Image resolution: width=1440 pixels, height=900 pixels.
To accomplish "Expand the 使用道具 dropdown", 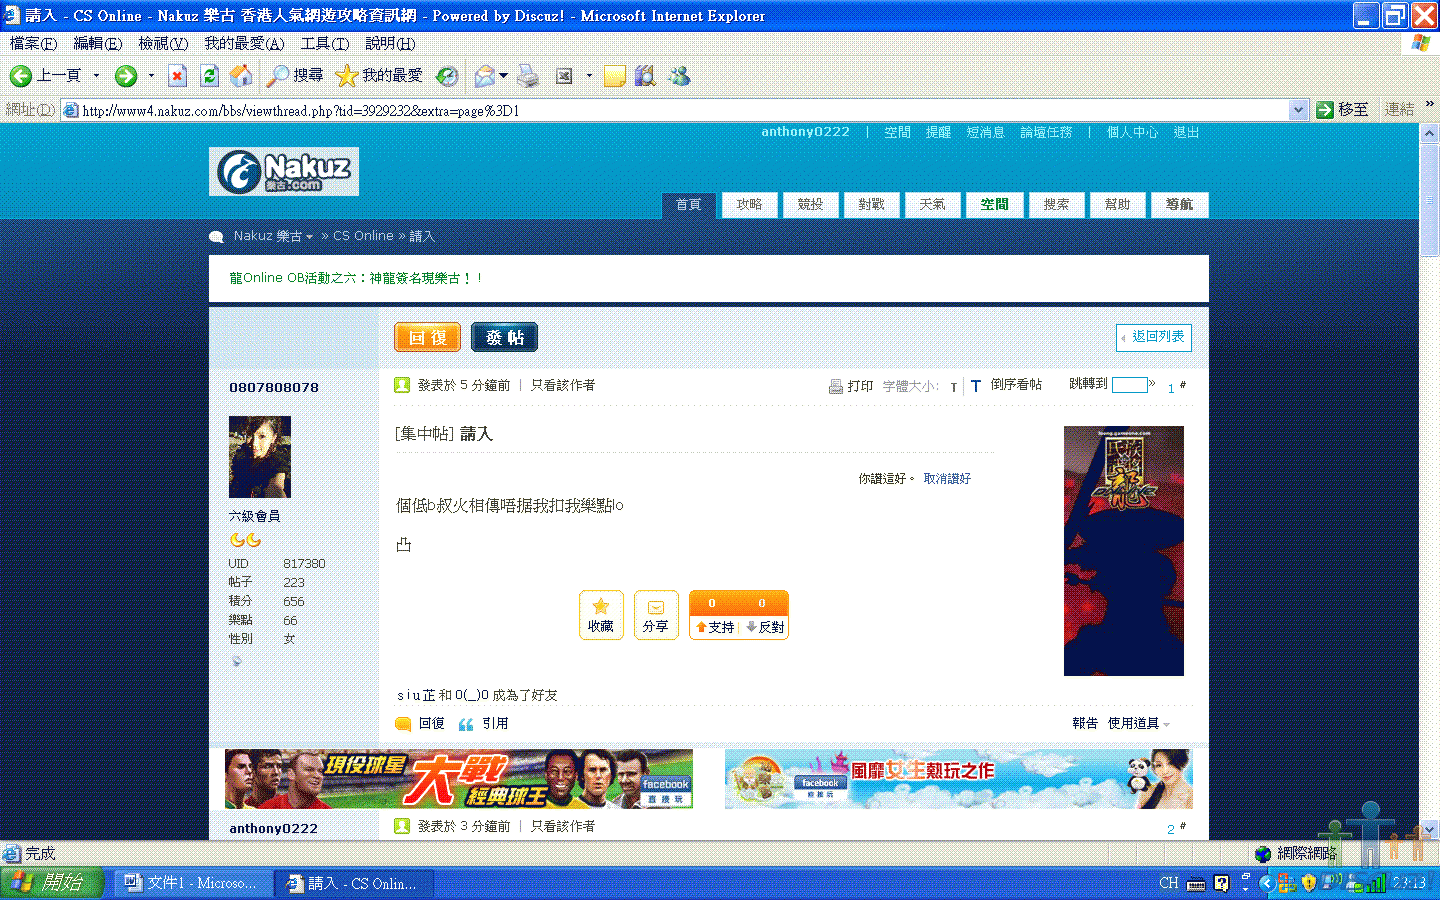I will tap(1139, 724).
